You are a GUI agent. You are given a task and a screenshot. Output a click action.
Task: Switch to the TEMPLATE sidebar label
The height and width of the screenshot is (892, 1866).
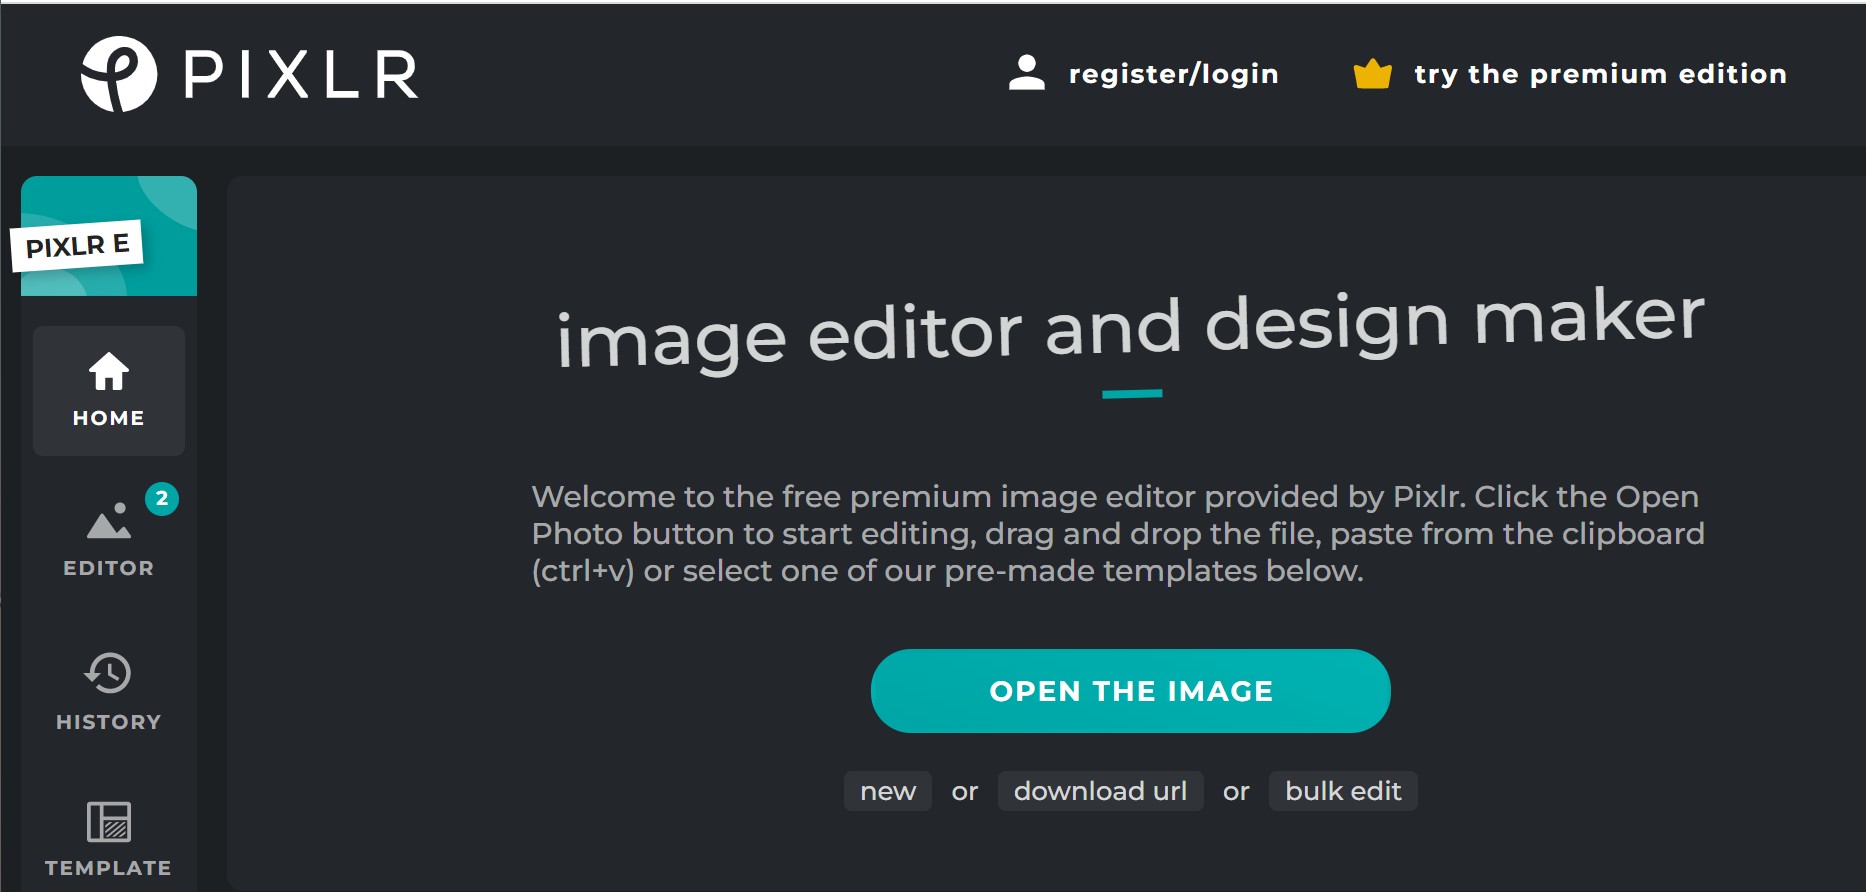click(x=108, y=868)
